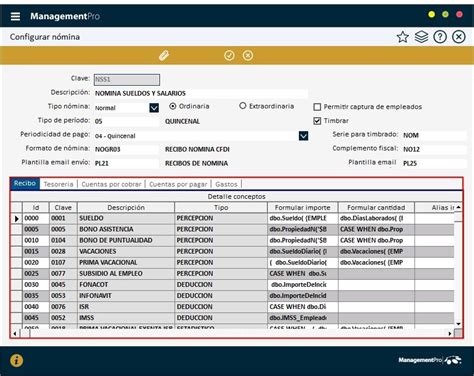Open the Cuentas por pagar tab
The image size is (474, 376).
click(178, 184)
